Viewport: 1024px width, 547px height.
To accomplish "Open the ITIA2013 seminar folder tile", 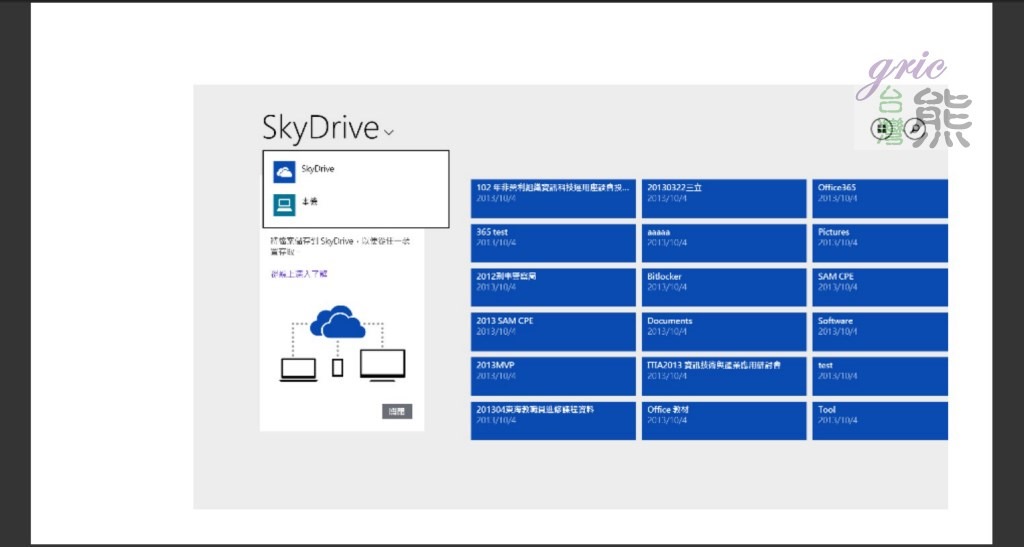I will pos(724,376).
